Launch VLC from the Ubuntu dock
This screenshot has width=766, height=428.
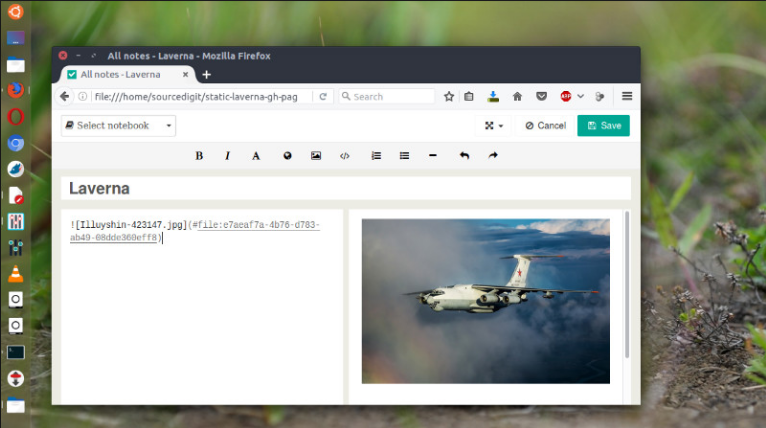tap(16, 274)
